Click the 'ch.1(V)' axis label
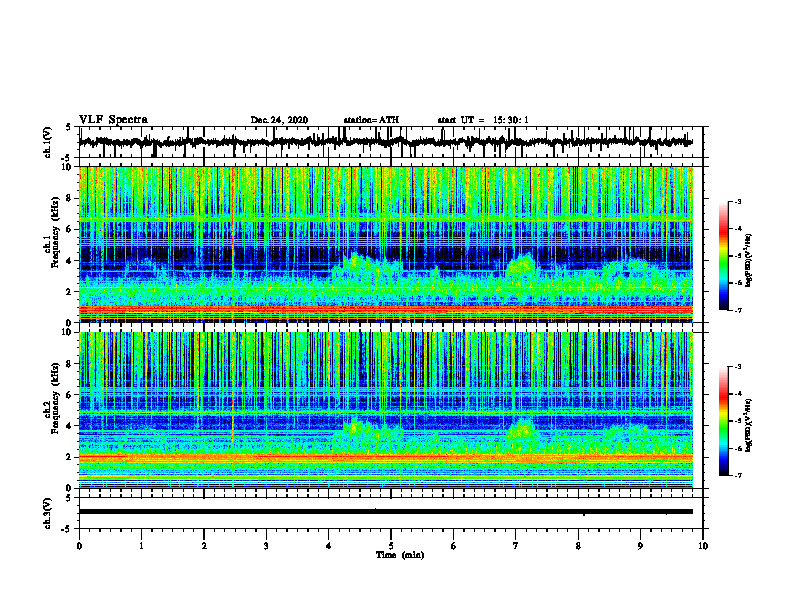Image resolution: width=792 pixels, height=612 pixels. click(x=48, y=142)
